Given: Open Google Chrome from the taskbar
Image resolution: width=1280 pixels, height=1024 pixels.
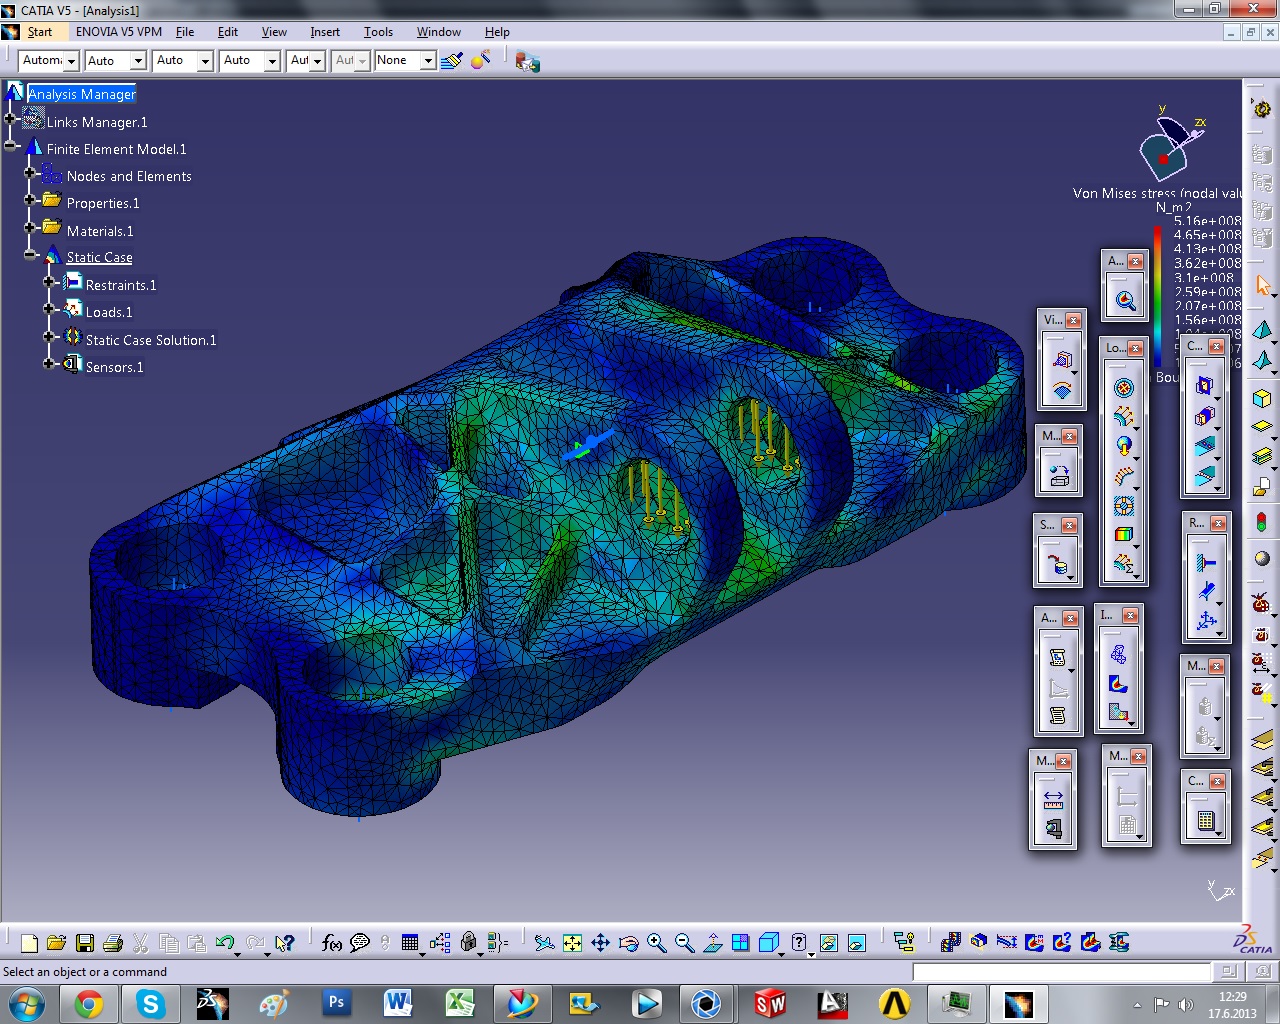Looking at the screenshot, I should click(x=89, y=1003).
